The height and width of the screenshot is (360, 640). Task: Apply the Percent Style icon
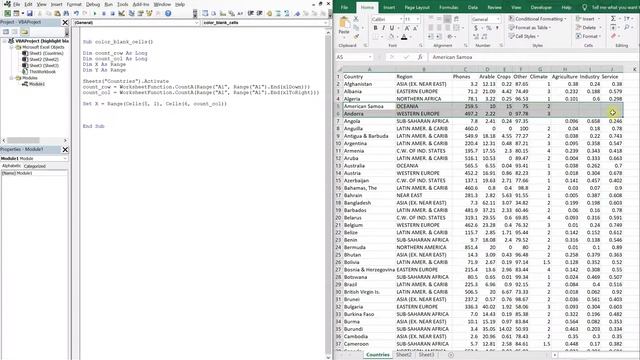point(489,28)
